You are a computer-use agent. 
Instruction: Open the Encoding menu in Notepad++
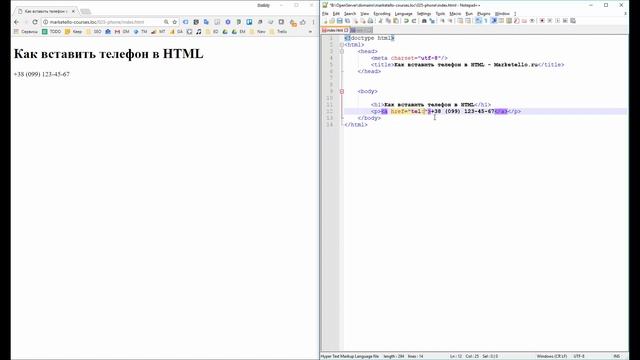(x=382, y=14)
